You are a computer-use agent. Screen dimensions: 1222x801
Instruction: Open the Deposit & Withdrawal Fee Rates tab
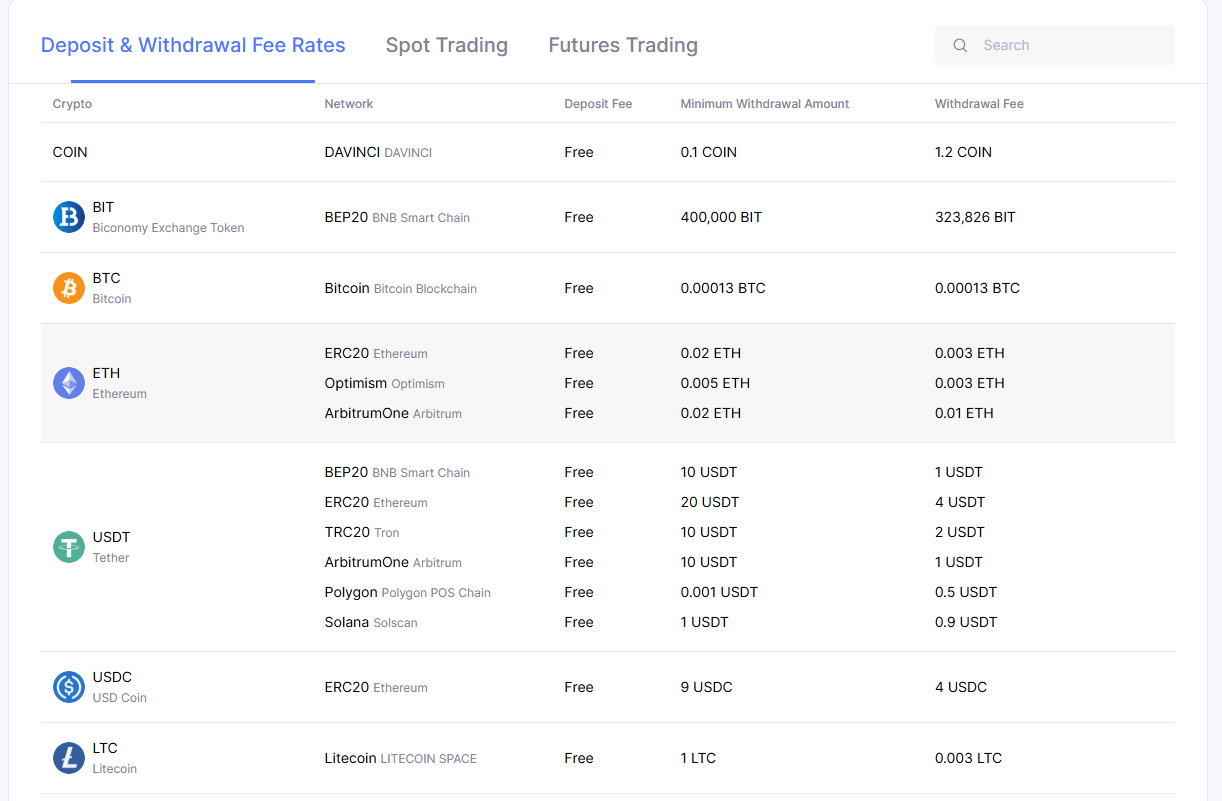(193, 45)
